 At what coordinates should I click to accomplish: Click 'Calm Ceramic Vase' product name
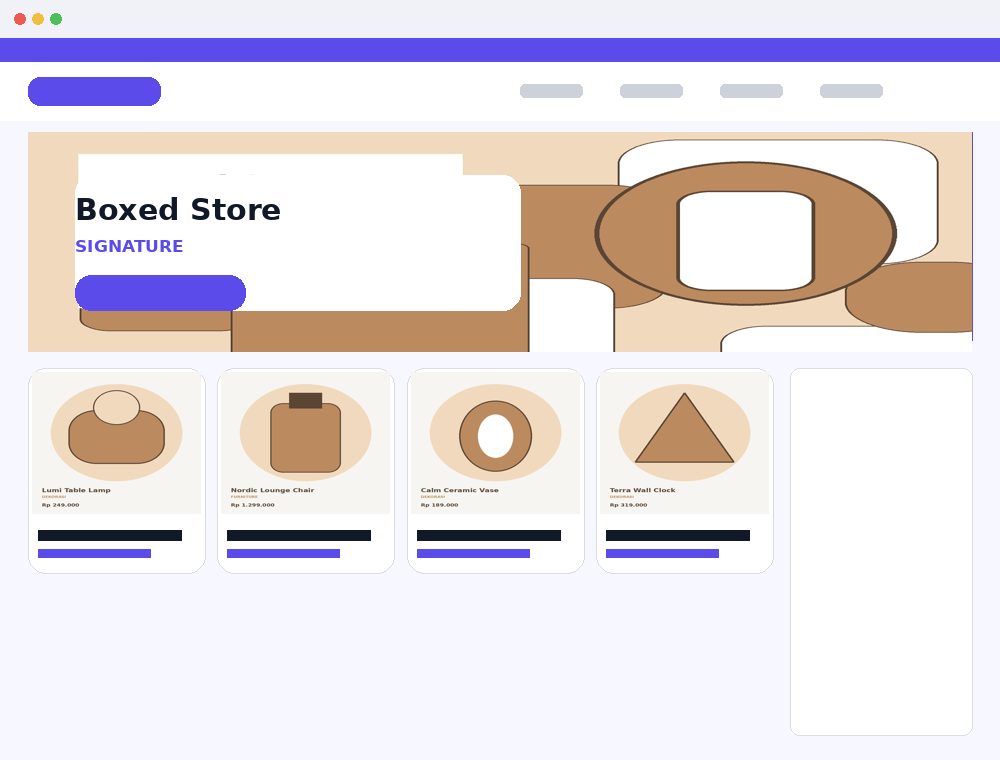[x=459, y=490]
